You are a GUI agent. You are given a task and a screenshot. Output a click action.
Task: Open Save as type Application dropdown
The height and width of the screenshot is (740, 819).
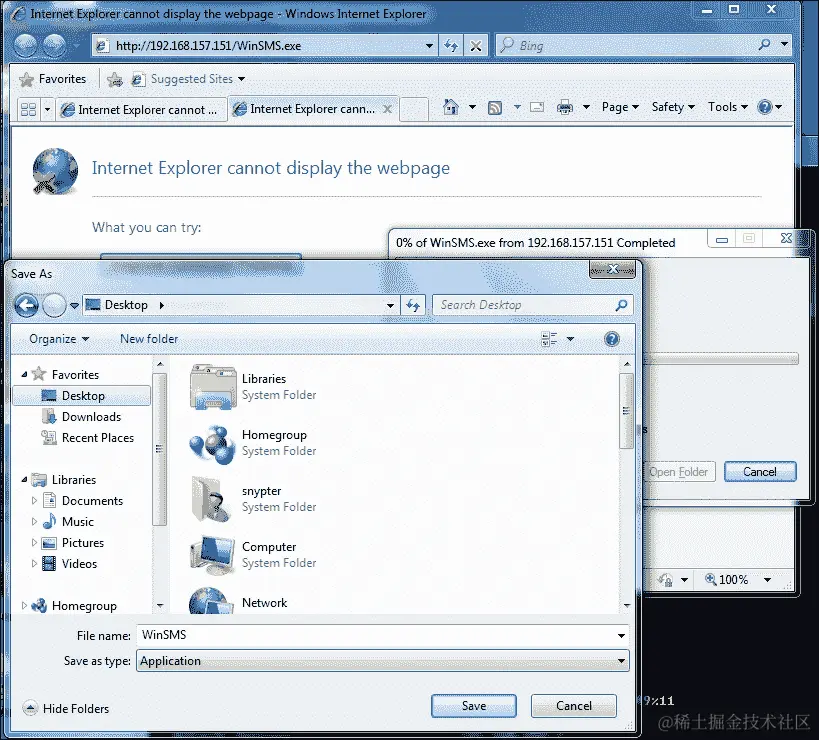(x=621, y=661)
